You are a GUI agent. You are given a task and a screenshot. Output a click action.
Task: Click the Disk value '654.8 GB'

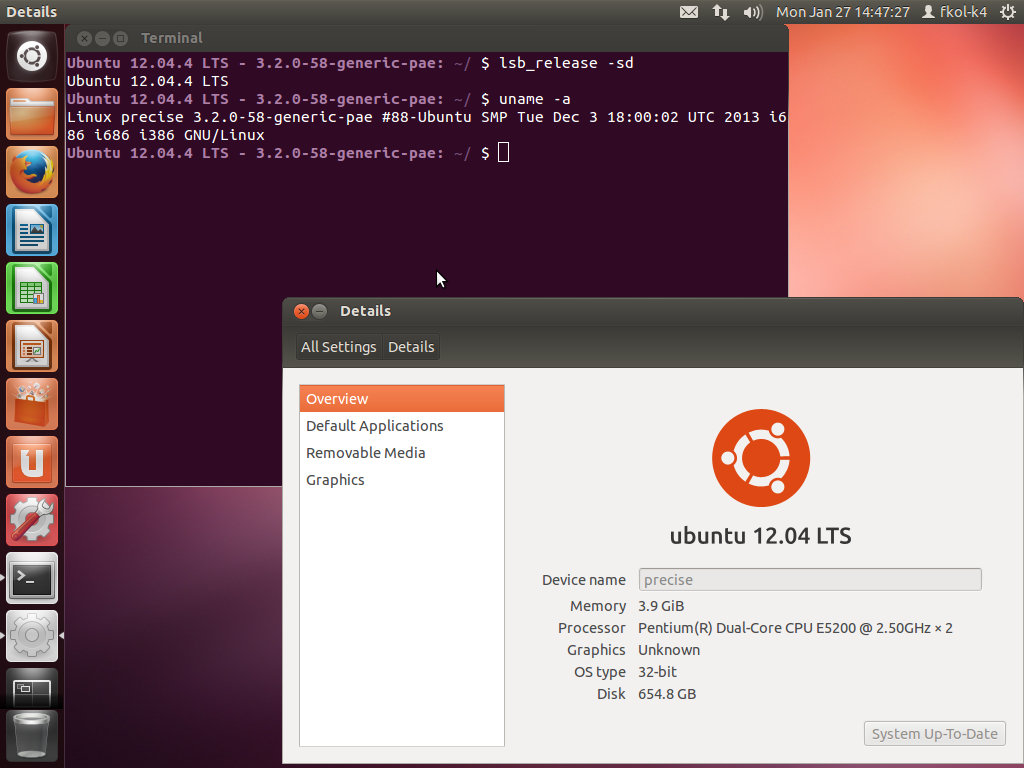(x=667, y=694)
